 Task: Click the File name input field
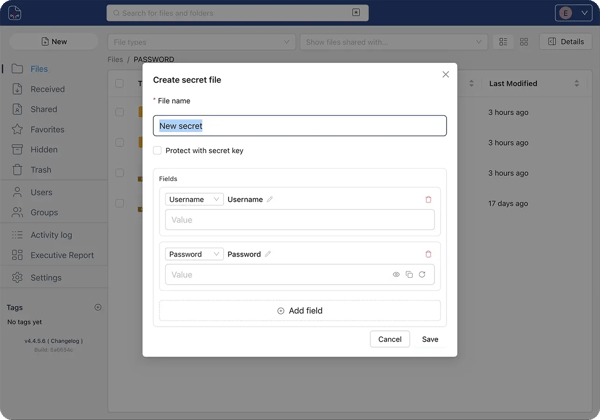(300, 126)
